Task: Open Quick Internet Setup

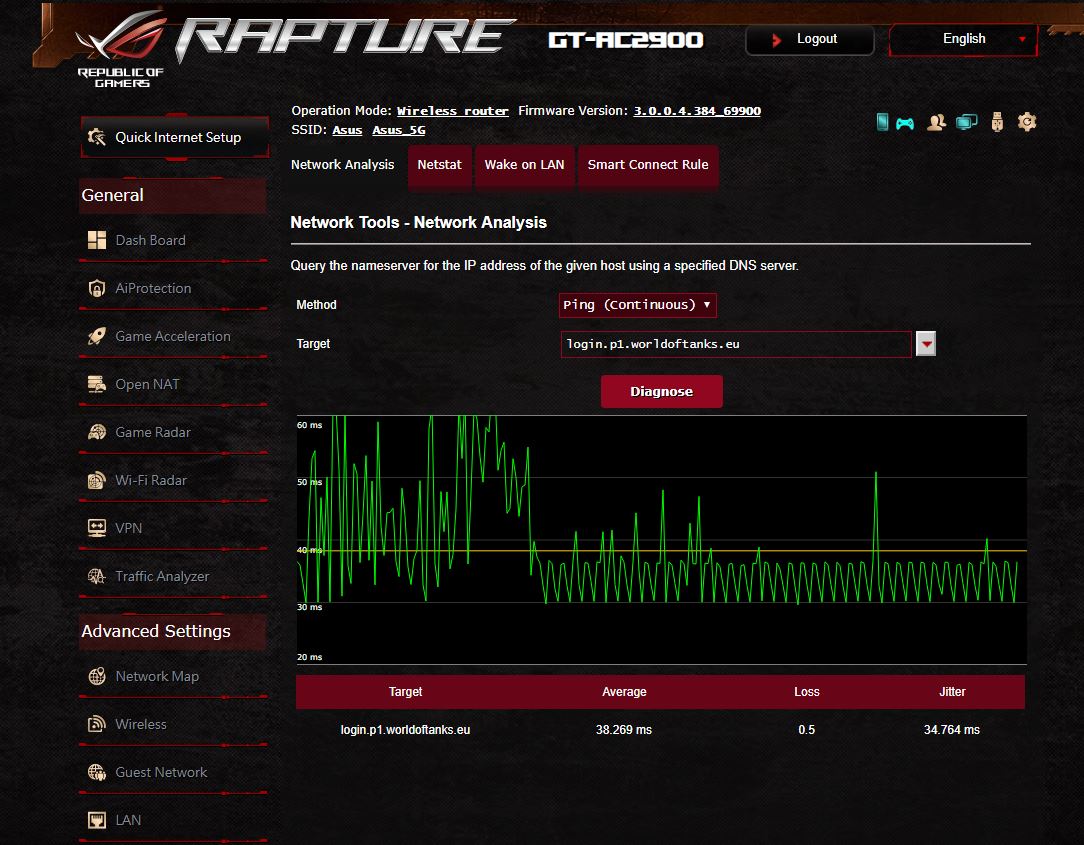Action: (176, 137)
